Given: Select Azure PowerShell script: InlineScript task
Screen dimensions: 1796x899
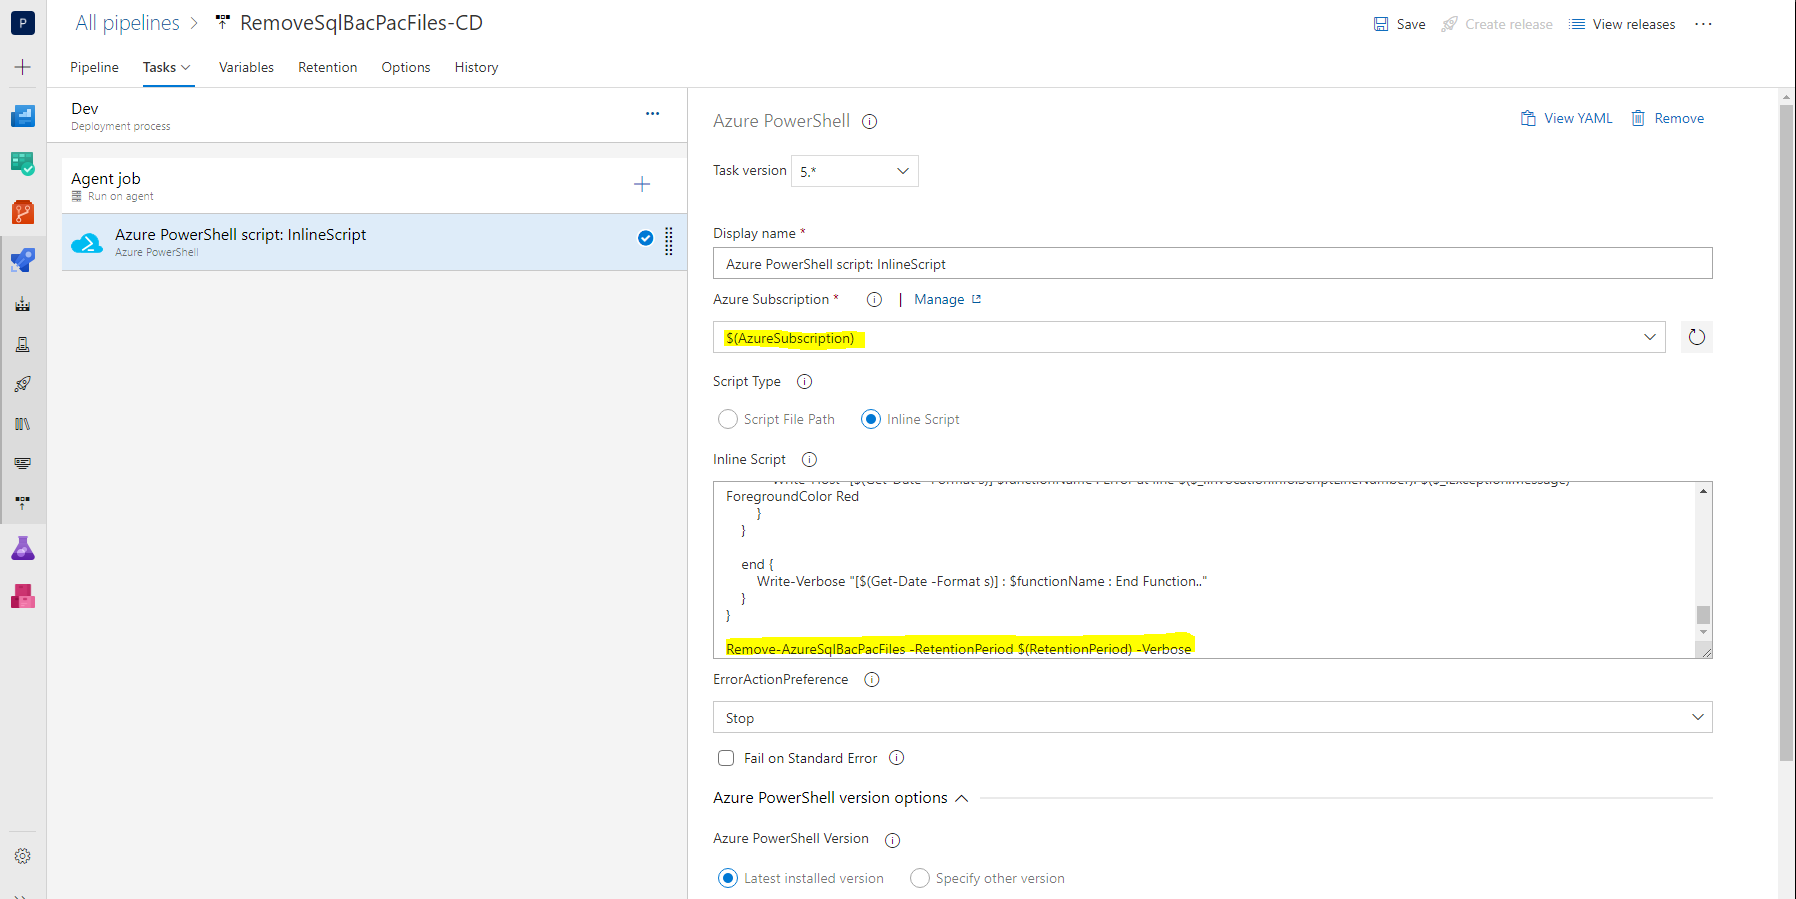Looking at the screenshot, I should click(x=374, y=242).
